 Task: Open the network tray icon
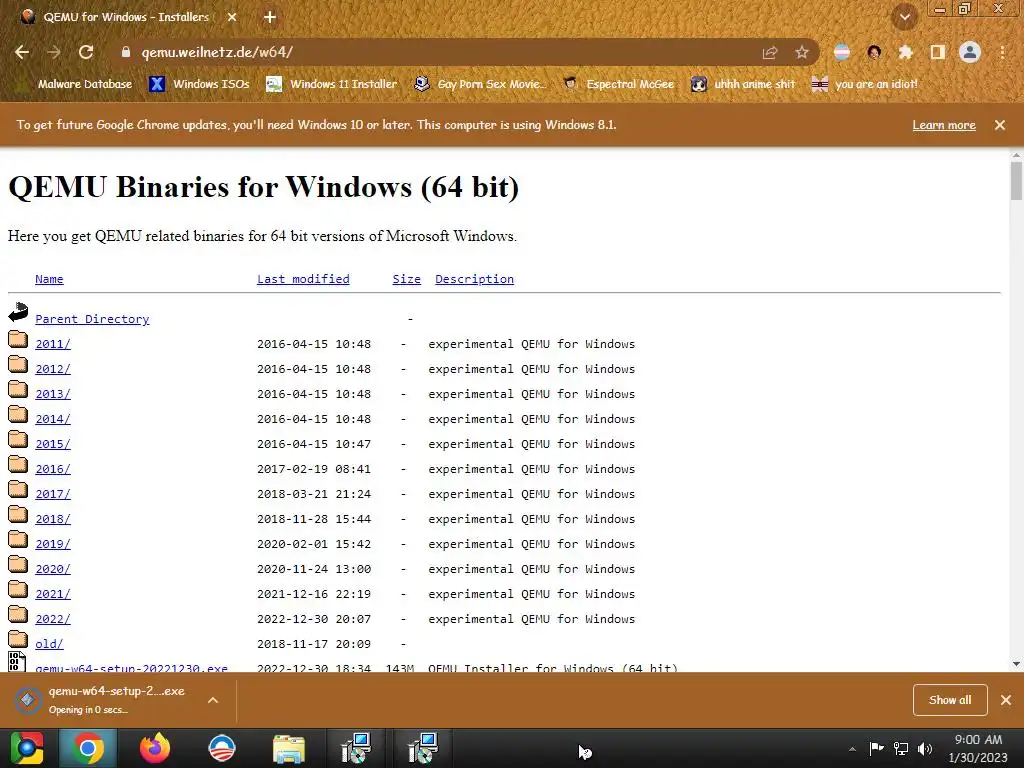(901, 749)
